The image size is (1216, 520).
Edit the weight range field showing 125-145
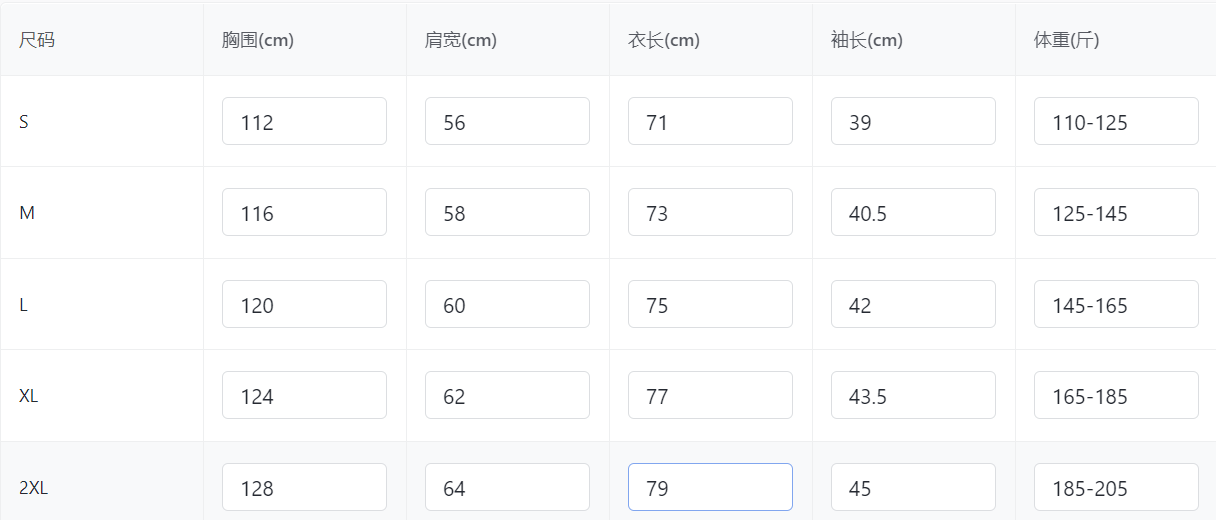pos(1116,212)
